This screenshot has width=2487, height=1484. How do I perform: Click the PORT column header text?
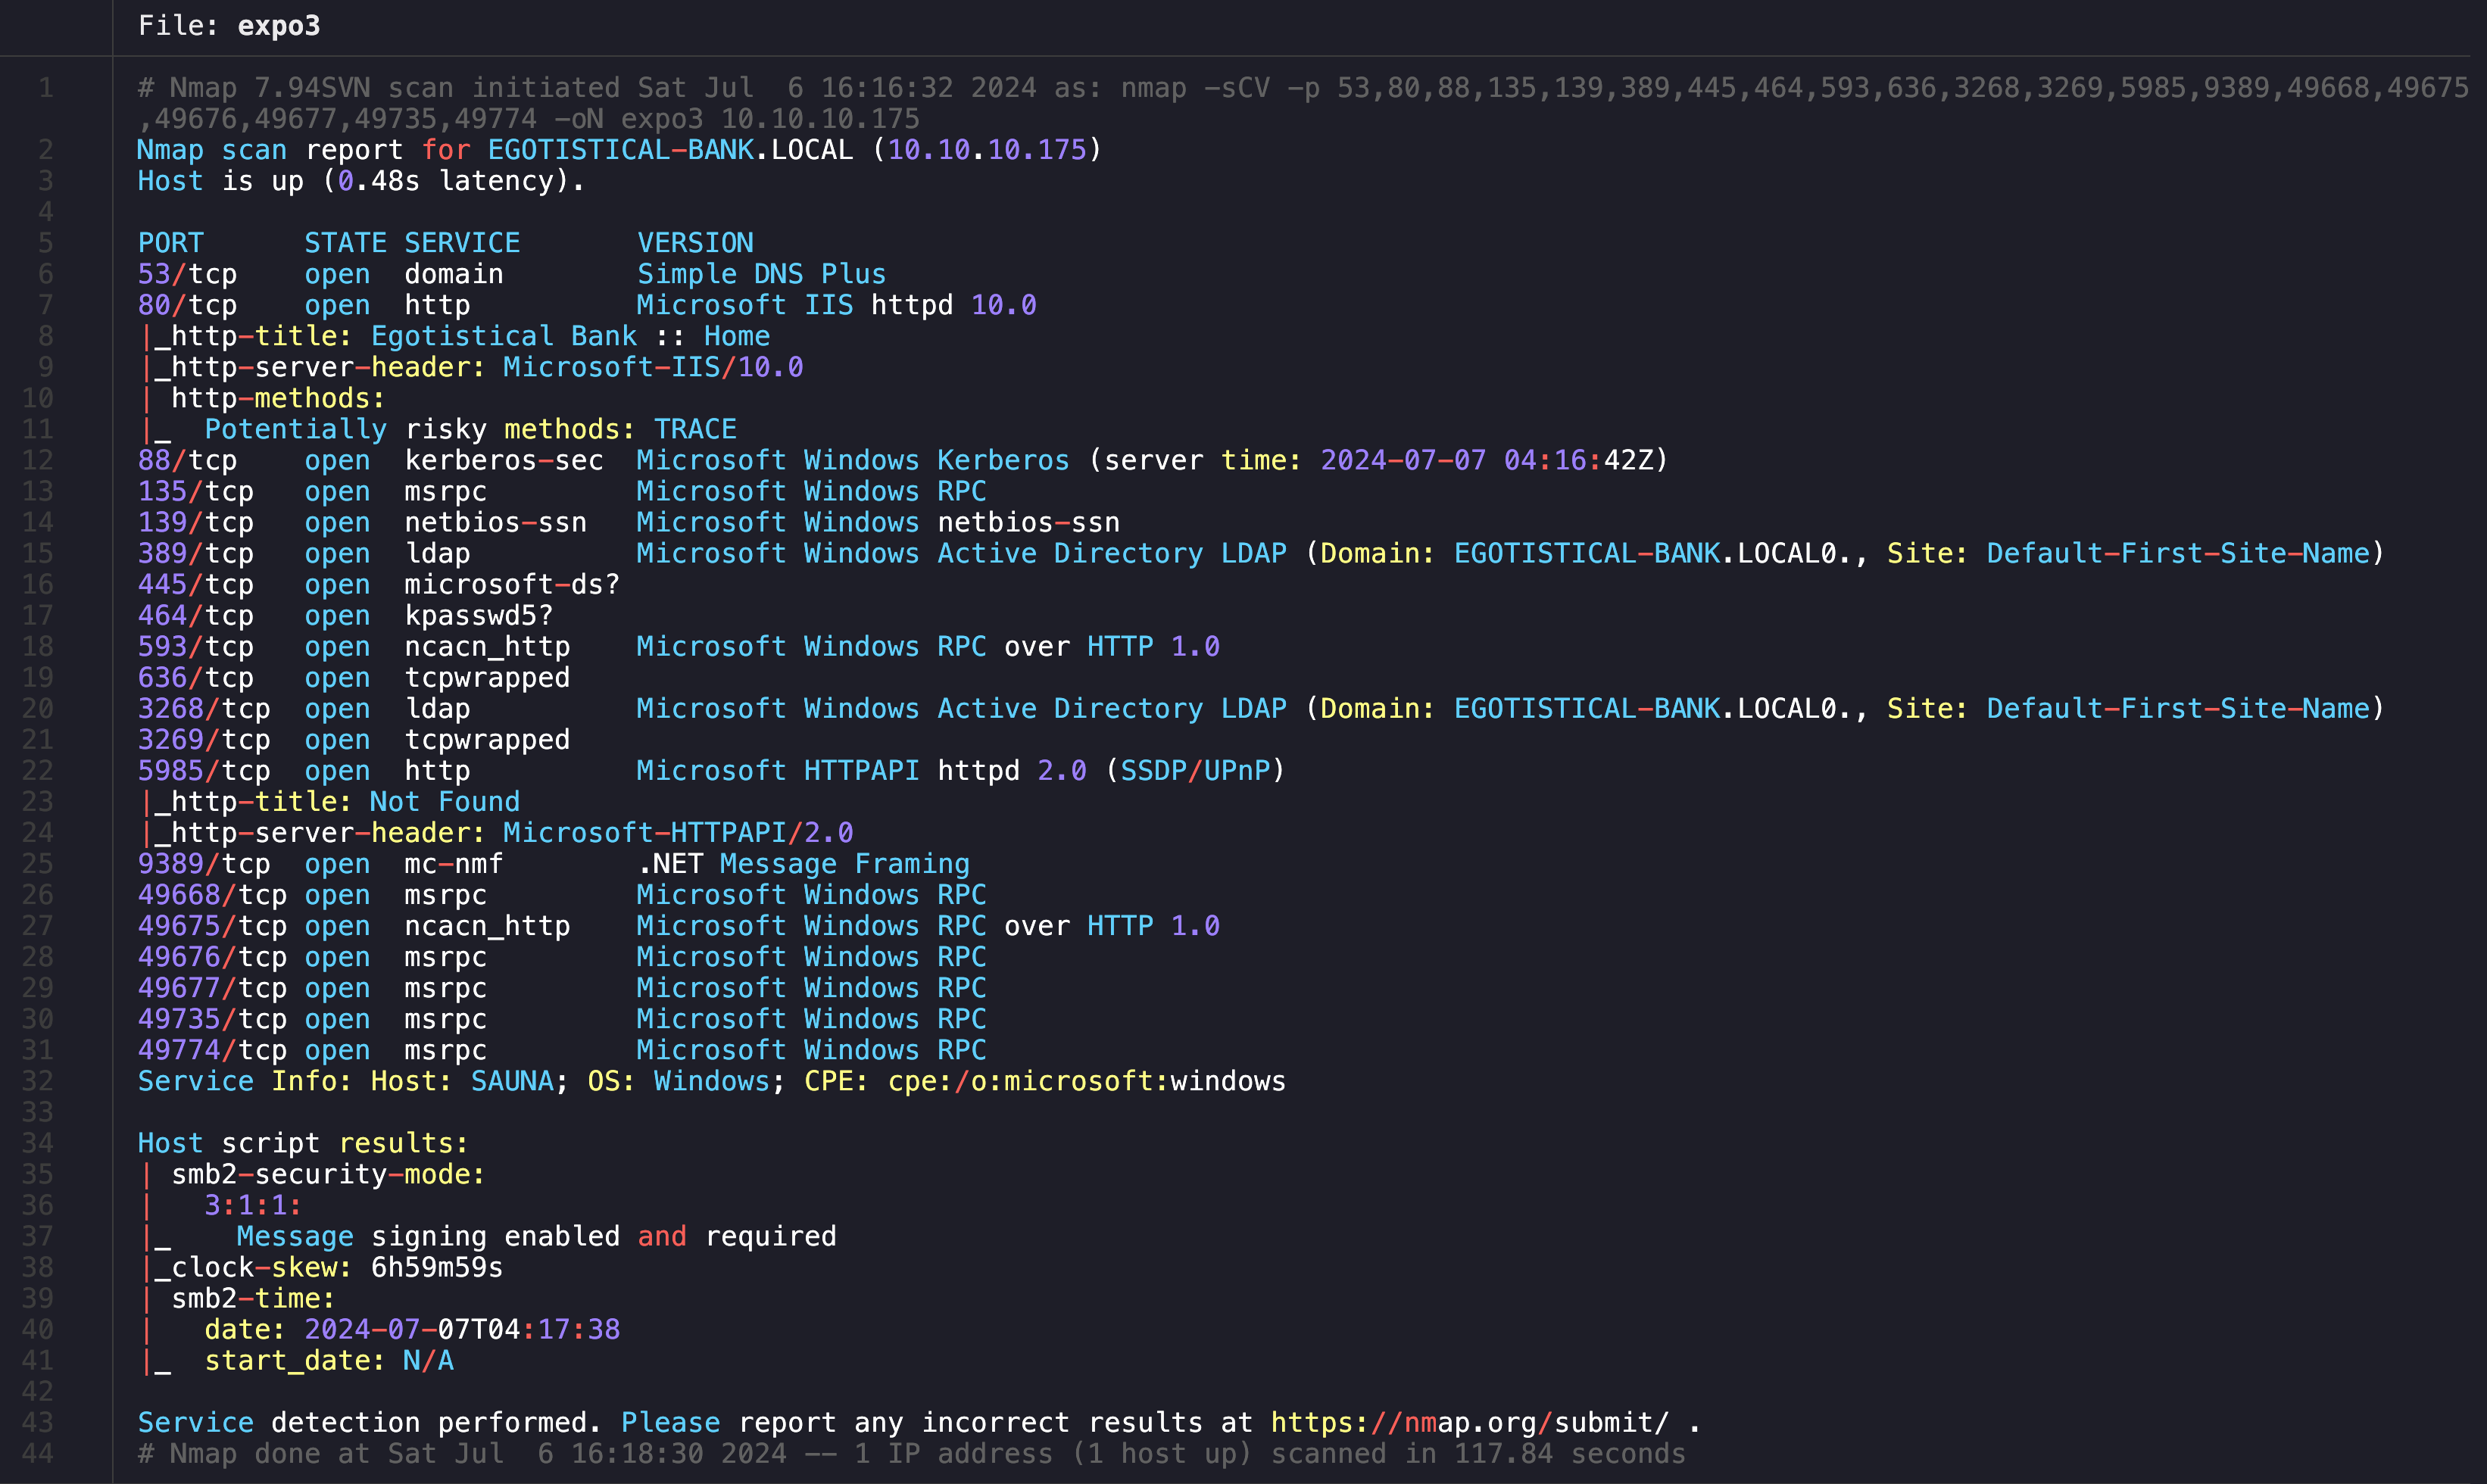[x=170, y=243]
